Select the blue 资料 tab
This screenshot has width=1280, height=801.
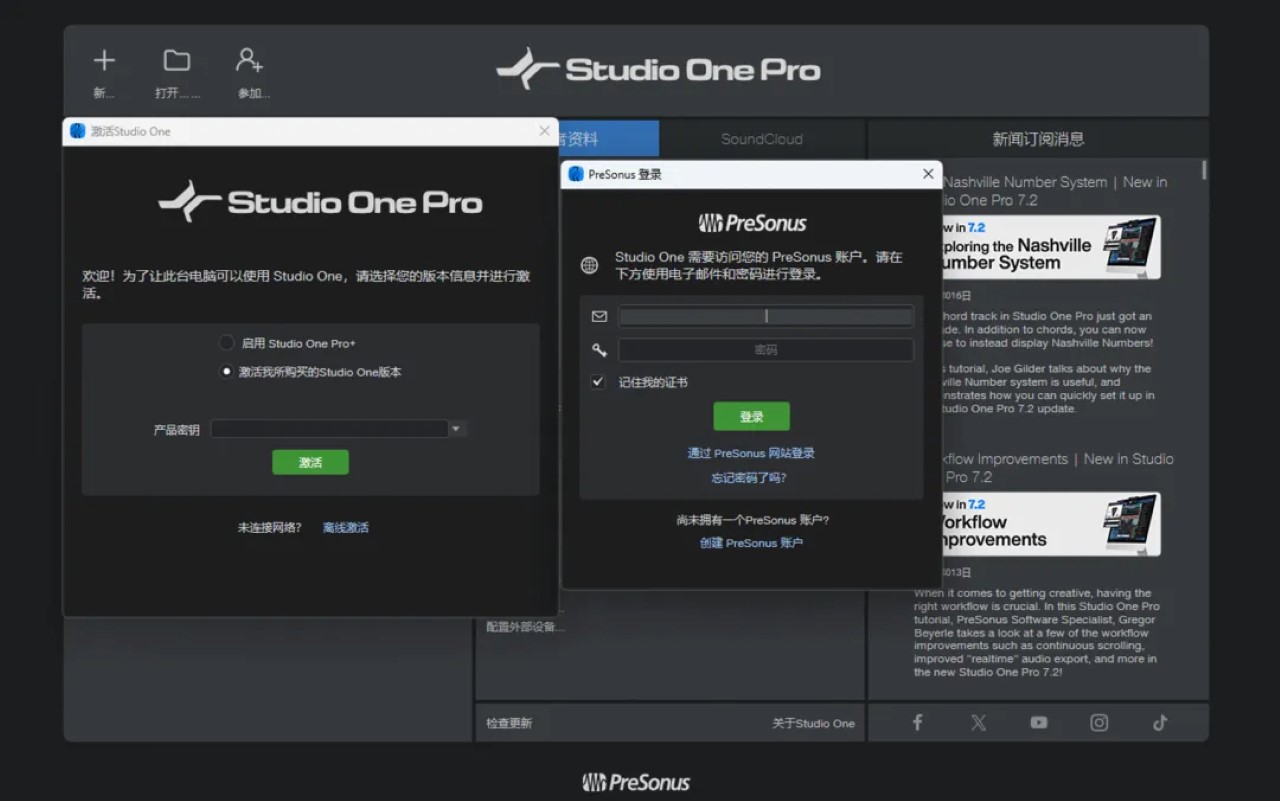click(x=609, y=139)
